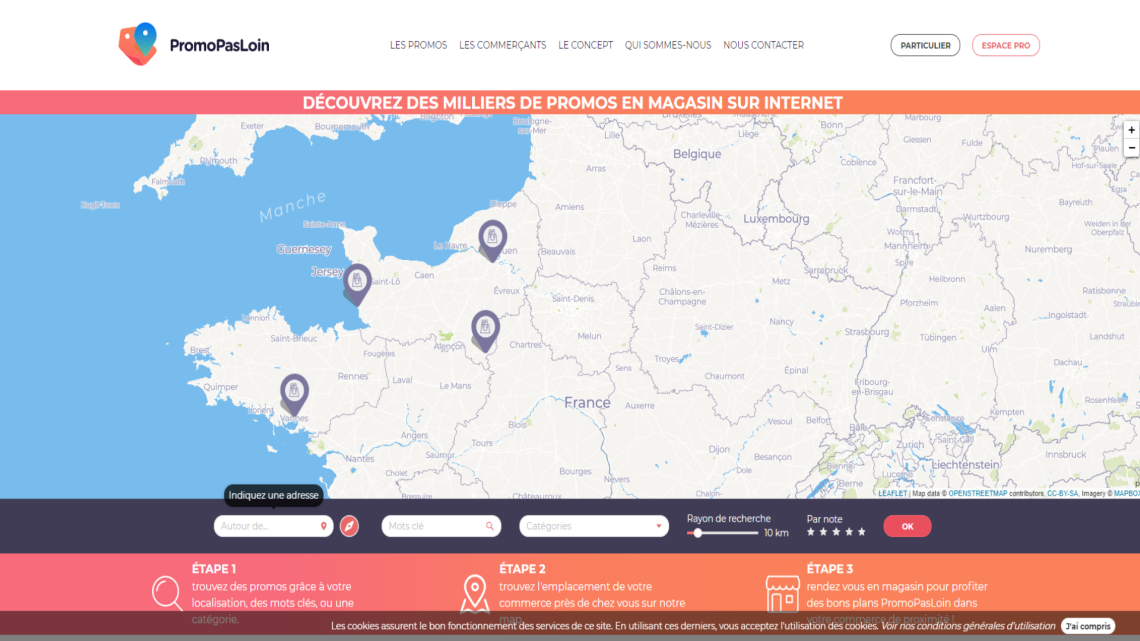Open the CC-BY-SA license link
Image resolution: width=1140 pixels, height=641 pixels.
(1062, 493)
